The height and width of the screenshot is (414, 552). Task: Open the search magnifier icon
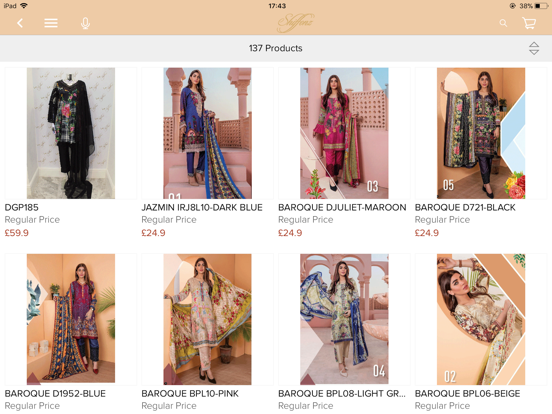click(503, 23)
